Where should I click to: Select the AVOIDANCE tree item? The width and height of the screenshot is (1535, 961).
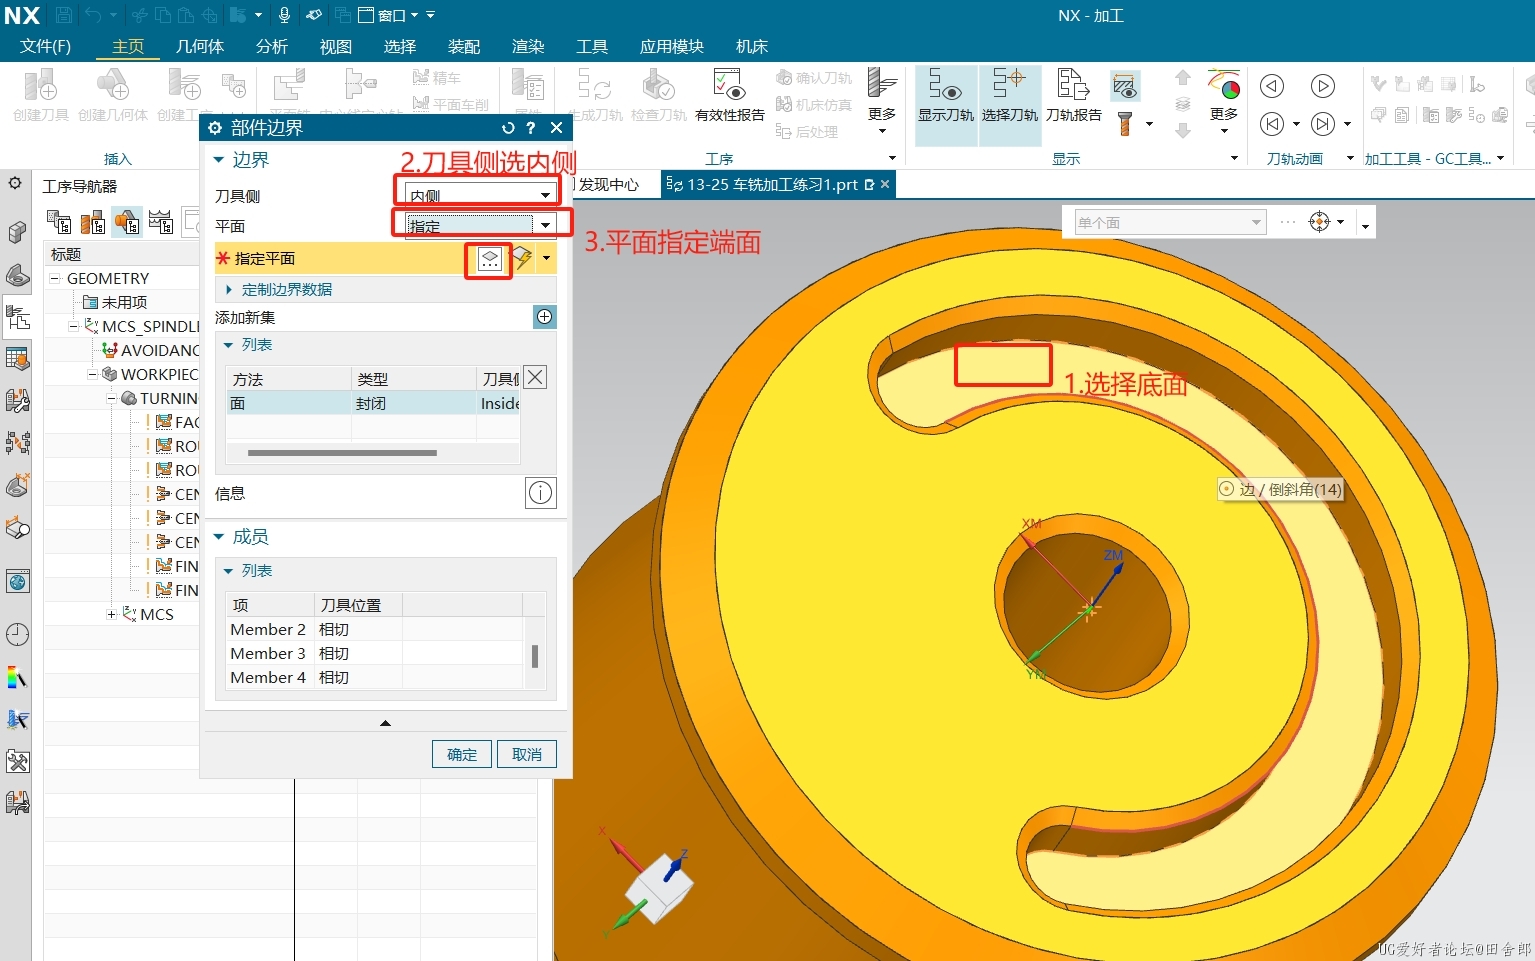(x=150, y=350)
